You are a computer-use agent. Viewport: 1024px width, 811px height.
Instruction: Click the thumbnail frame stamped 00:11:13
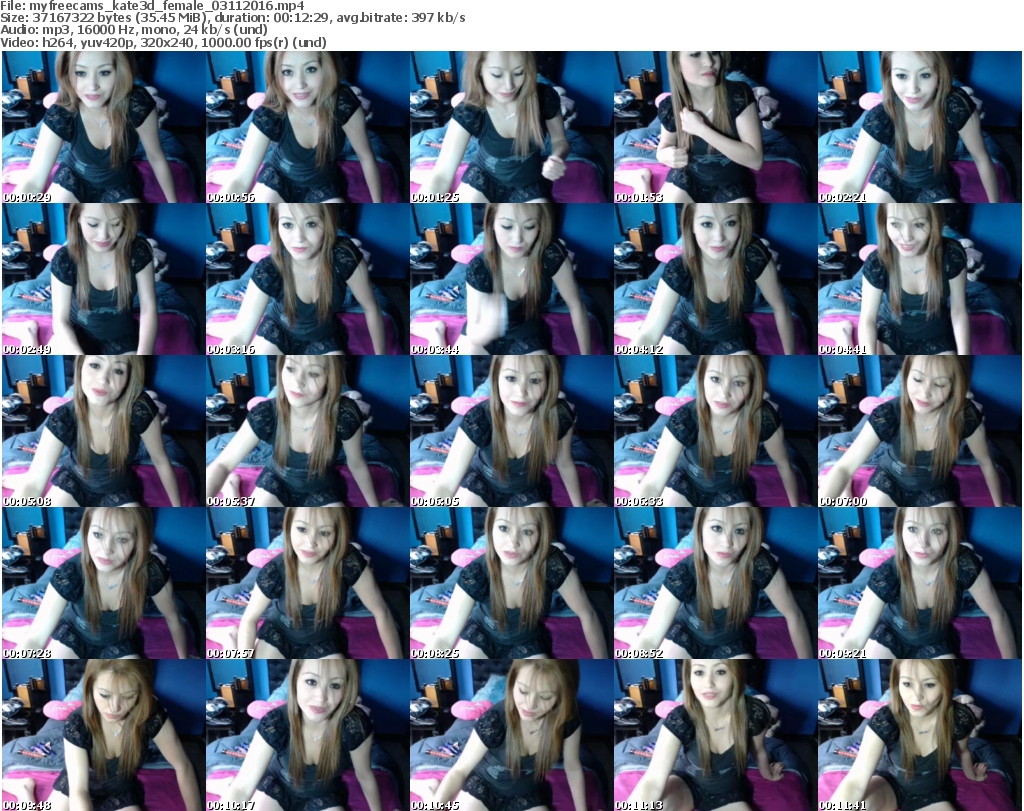tap(715, 735)
